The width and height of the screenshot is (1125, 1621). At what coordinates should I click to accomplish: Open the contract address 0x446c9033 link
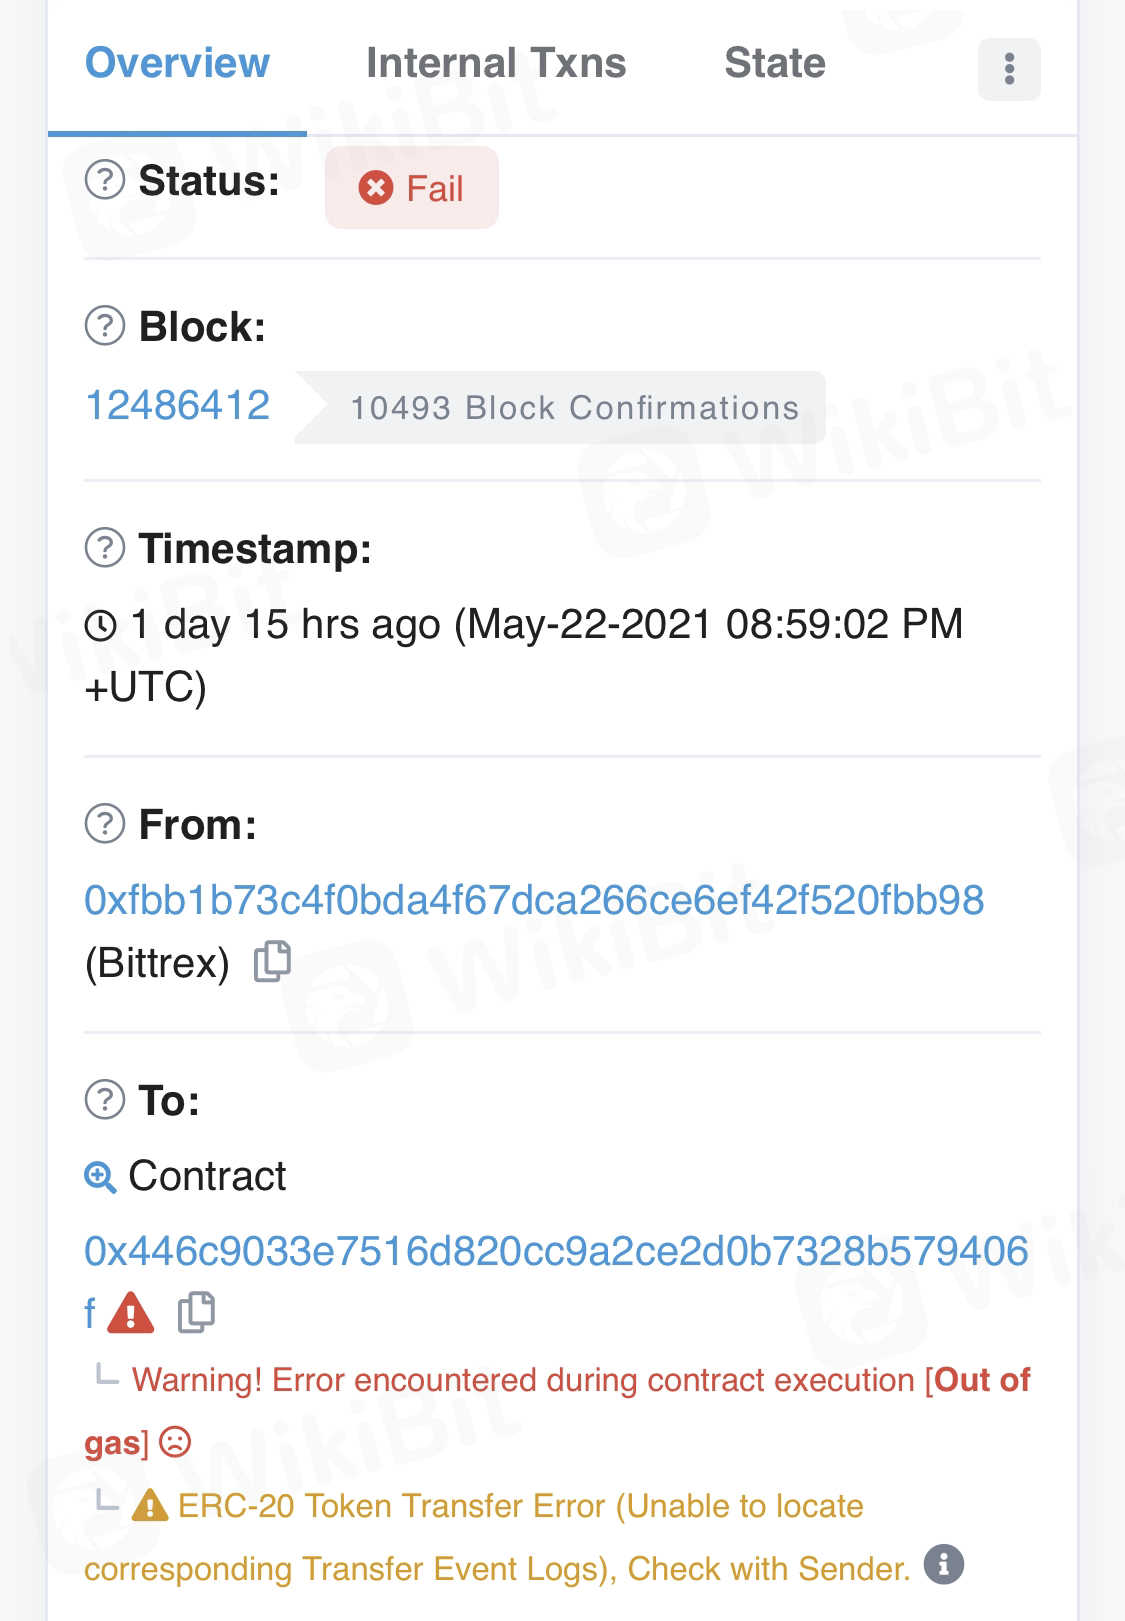[556, 1251]
